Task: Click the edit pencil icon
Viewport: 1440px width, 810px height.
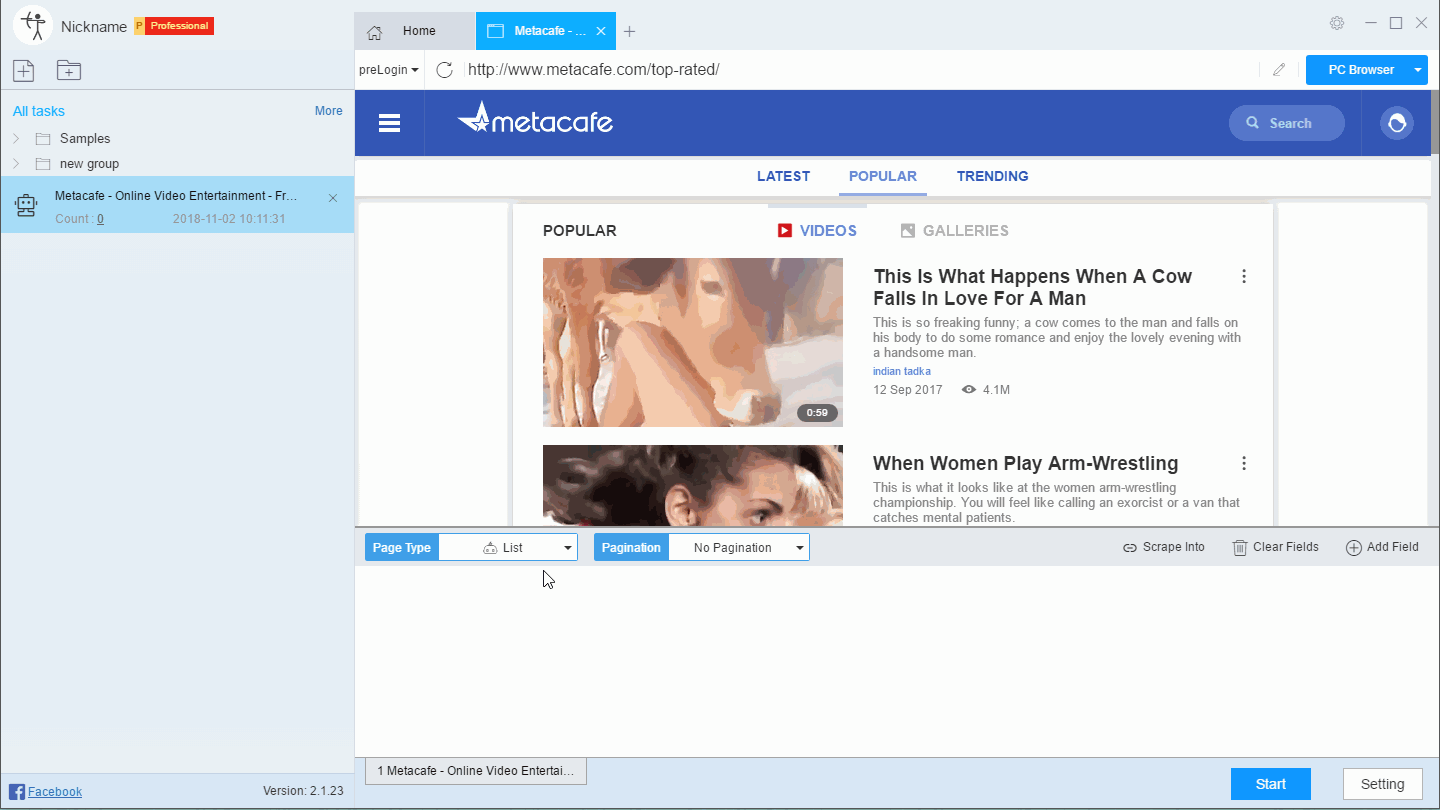Action: pos(1279,70)
